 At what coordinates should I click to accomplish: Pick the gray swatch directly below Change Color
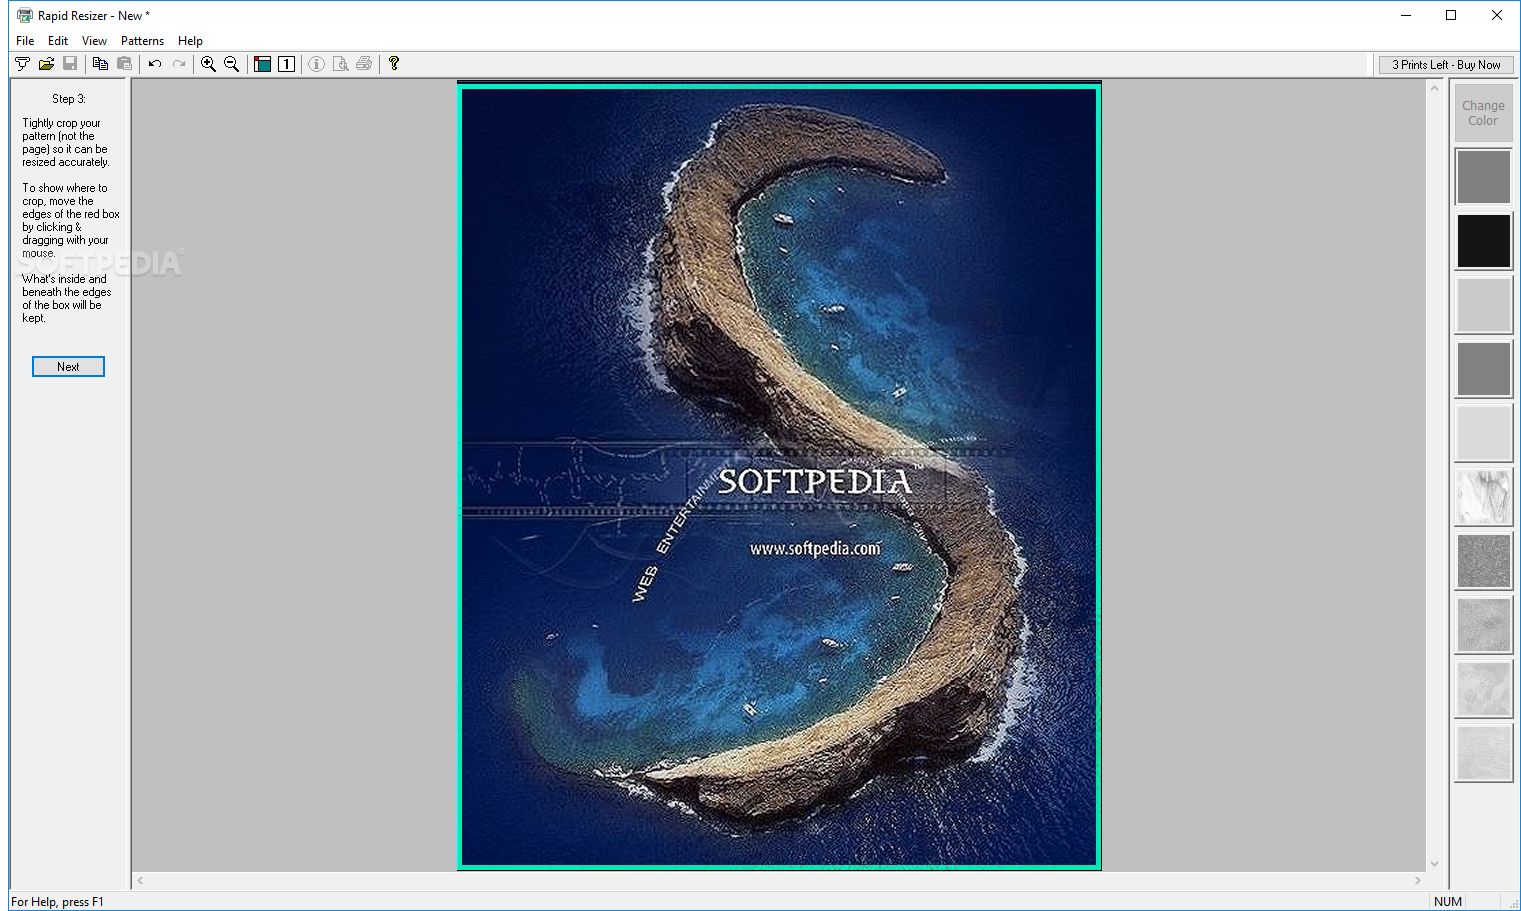click(1483, 177)
